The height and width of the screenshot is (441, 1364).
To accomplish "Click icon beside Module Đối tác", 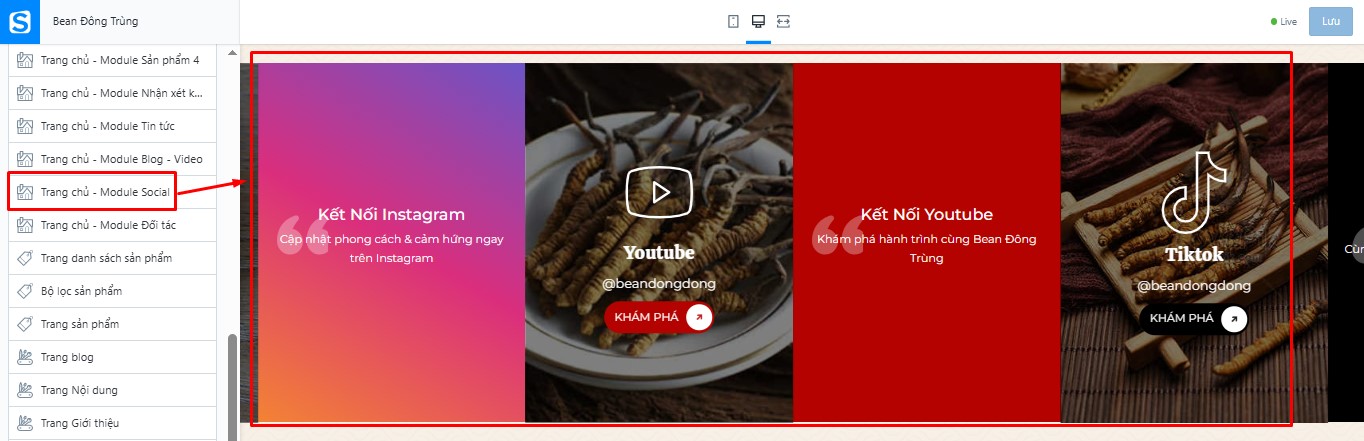I will pyautogui.click(x=26, y=225).
